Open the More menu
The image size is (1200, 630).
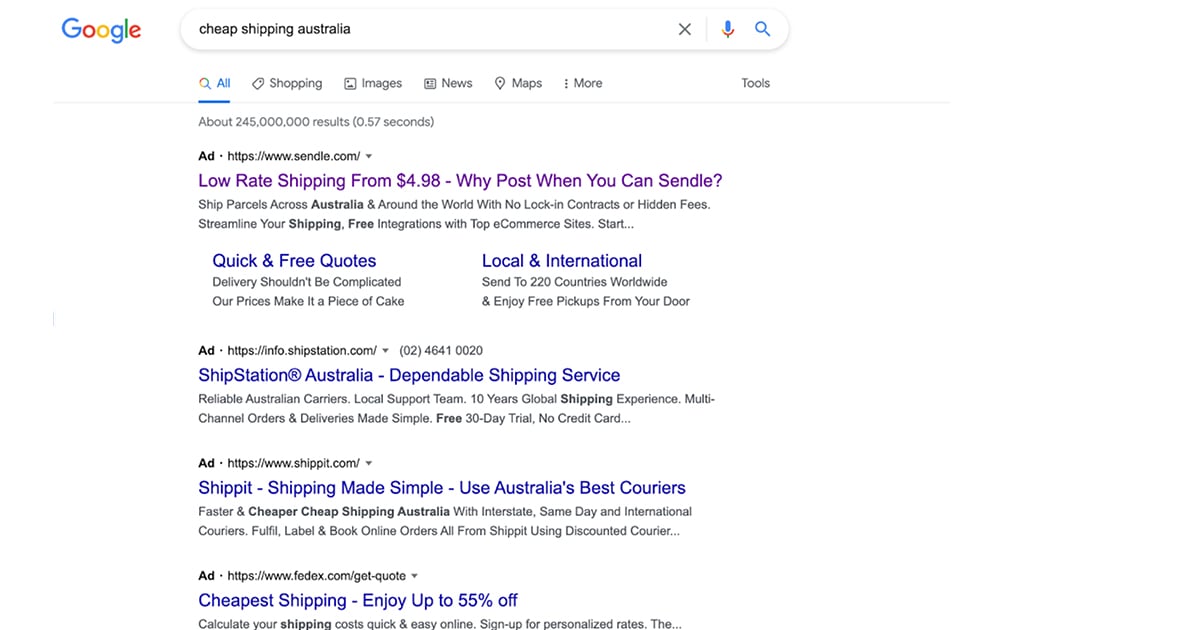583,84
